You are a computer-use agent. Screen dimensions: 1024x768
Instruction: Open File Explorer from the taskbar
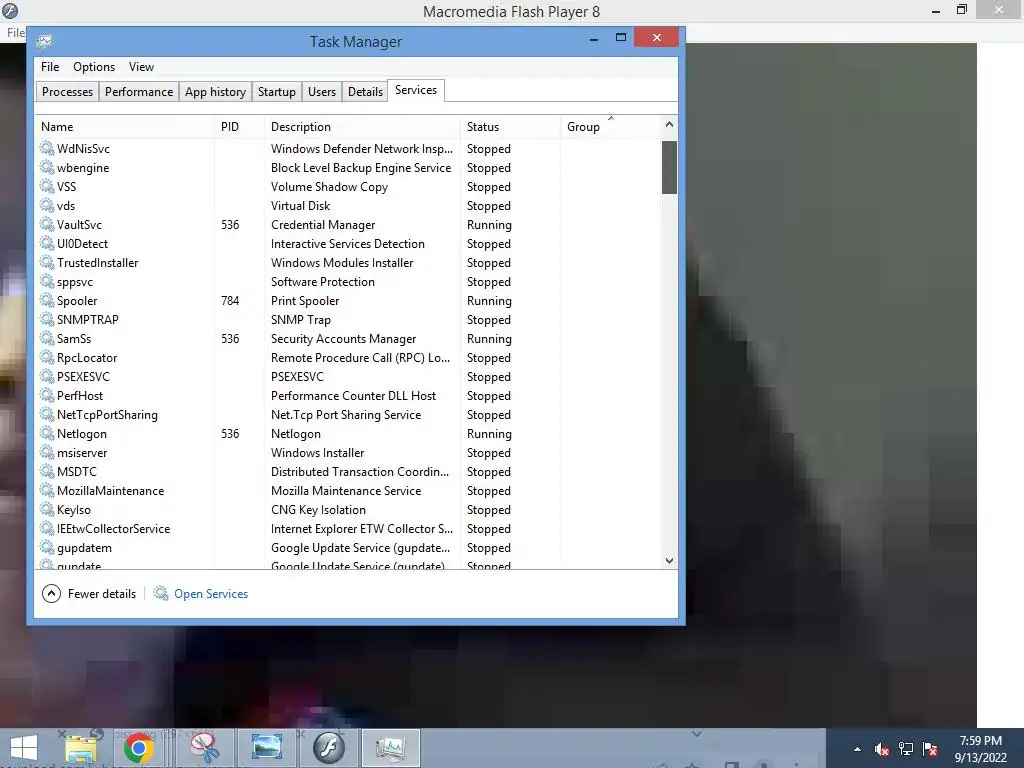tap(80, 748)
